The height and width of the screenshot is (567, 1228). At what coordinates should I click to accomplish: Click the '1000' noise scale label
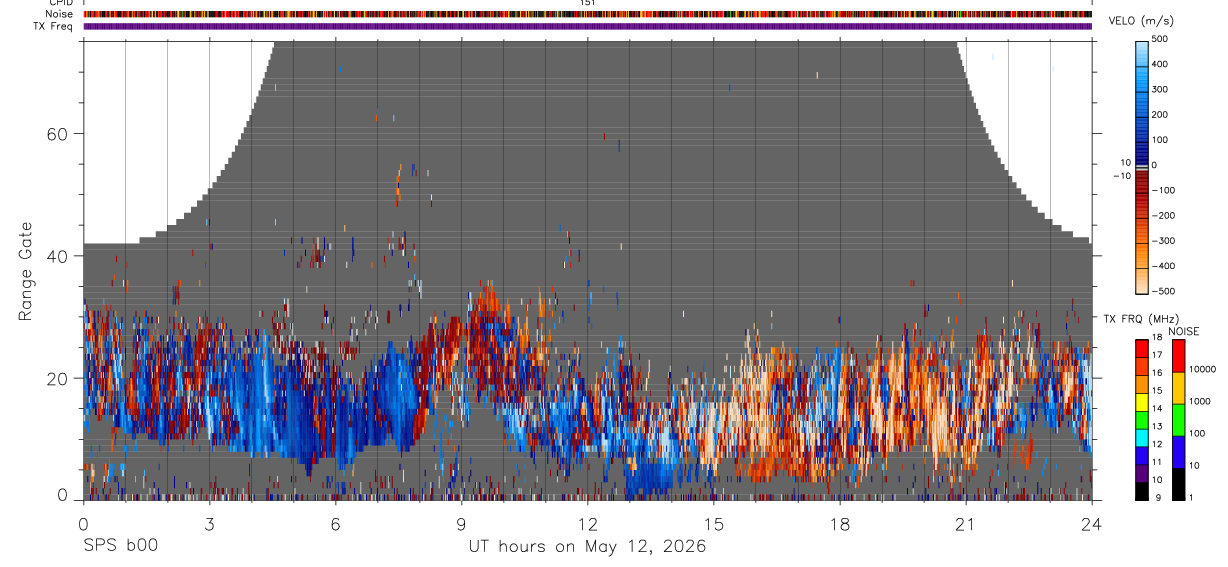[x=1199, y=401]
